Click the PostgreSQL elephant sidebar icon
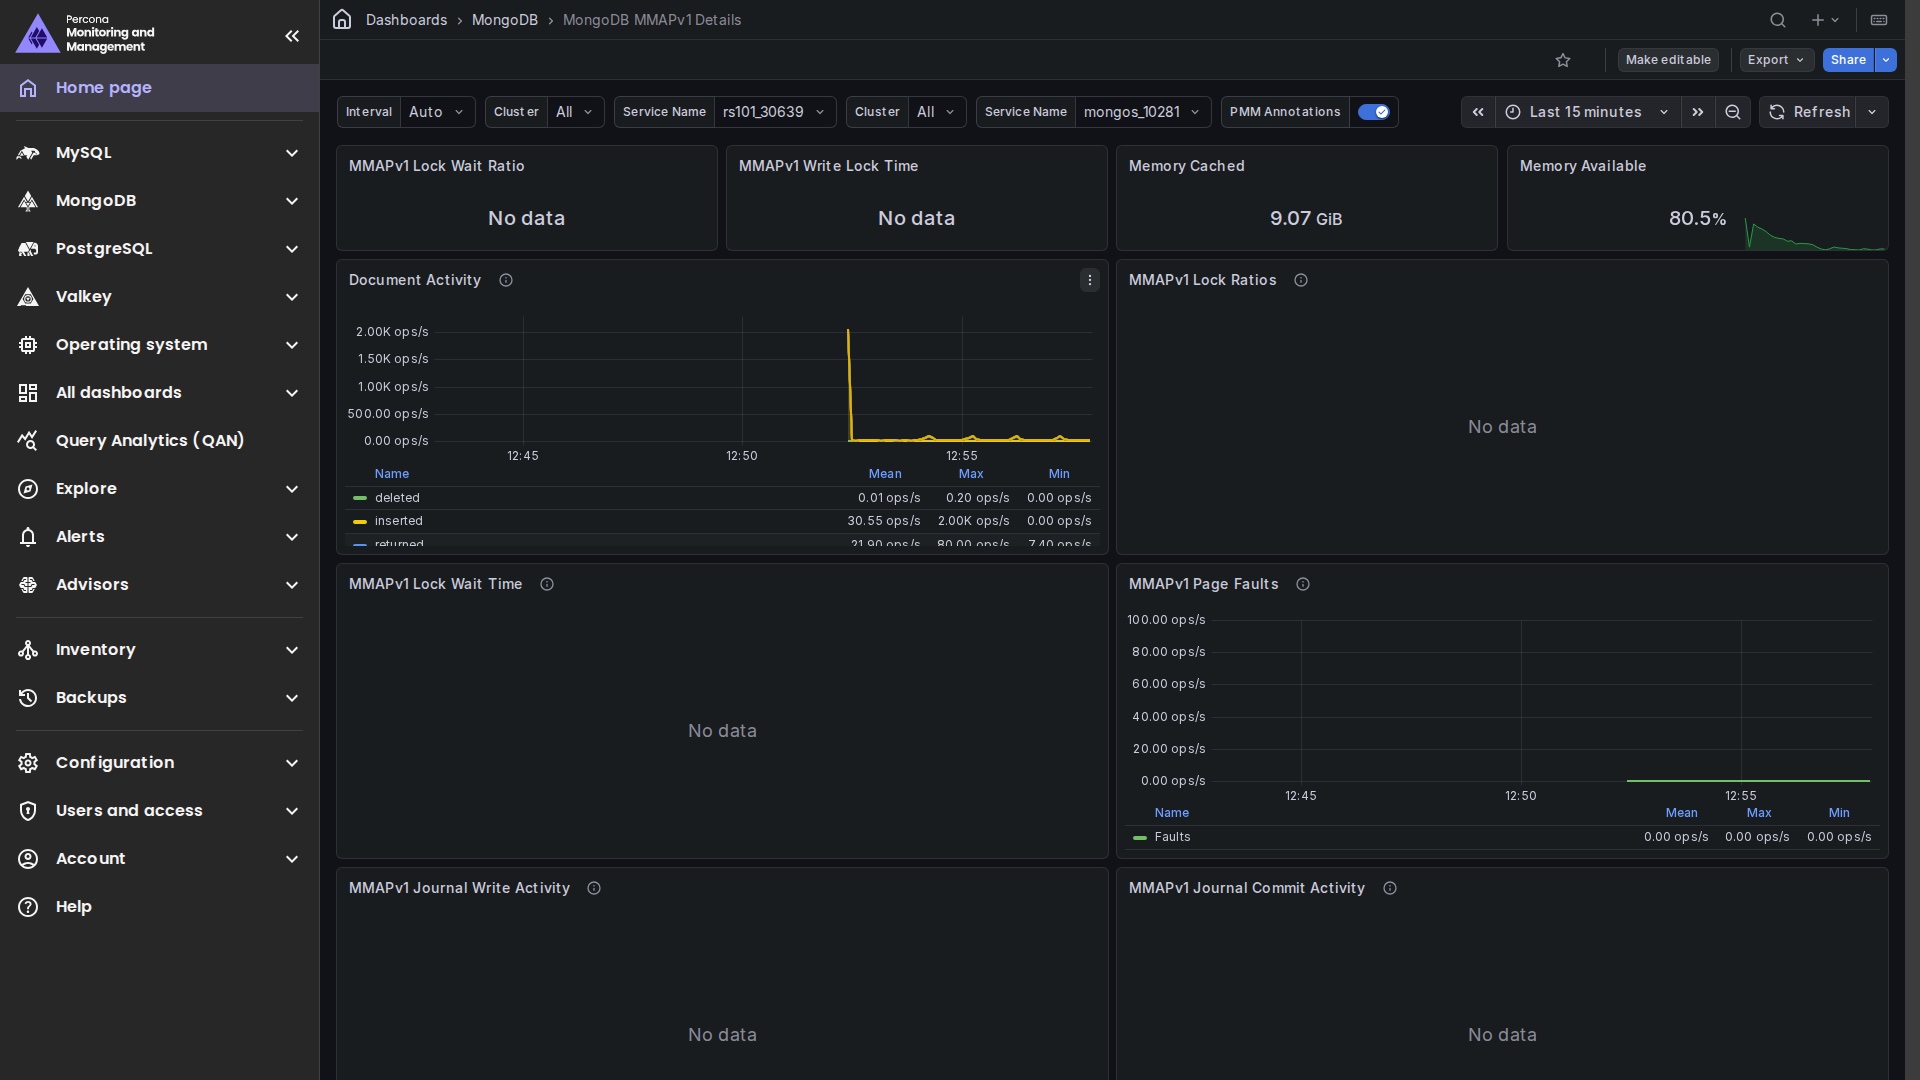Viewport: 1920px width, 1080px height. click(28, 249)
